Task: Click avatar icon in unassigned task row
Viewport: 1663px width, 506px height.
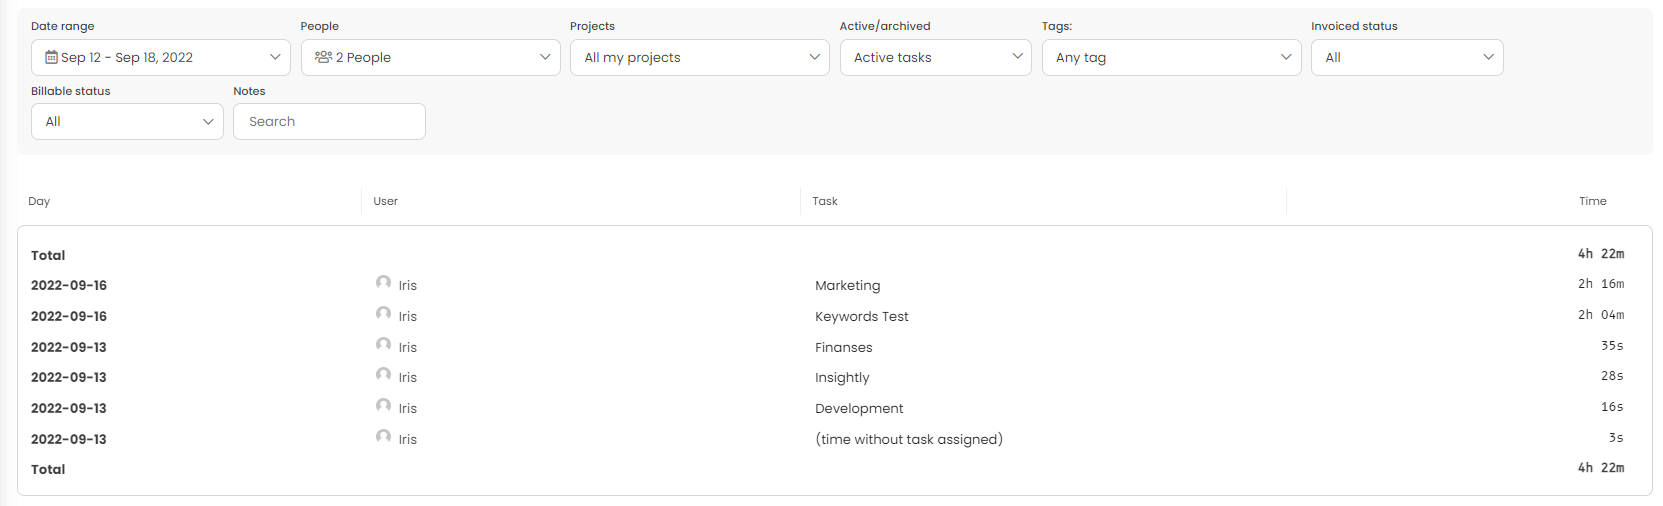Action: pyautogui.click(x=383, y=437)
